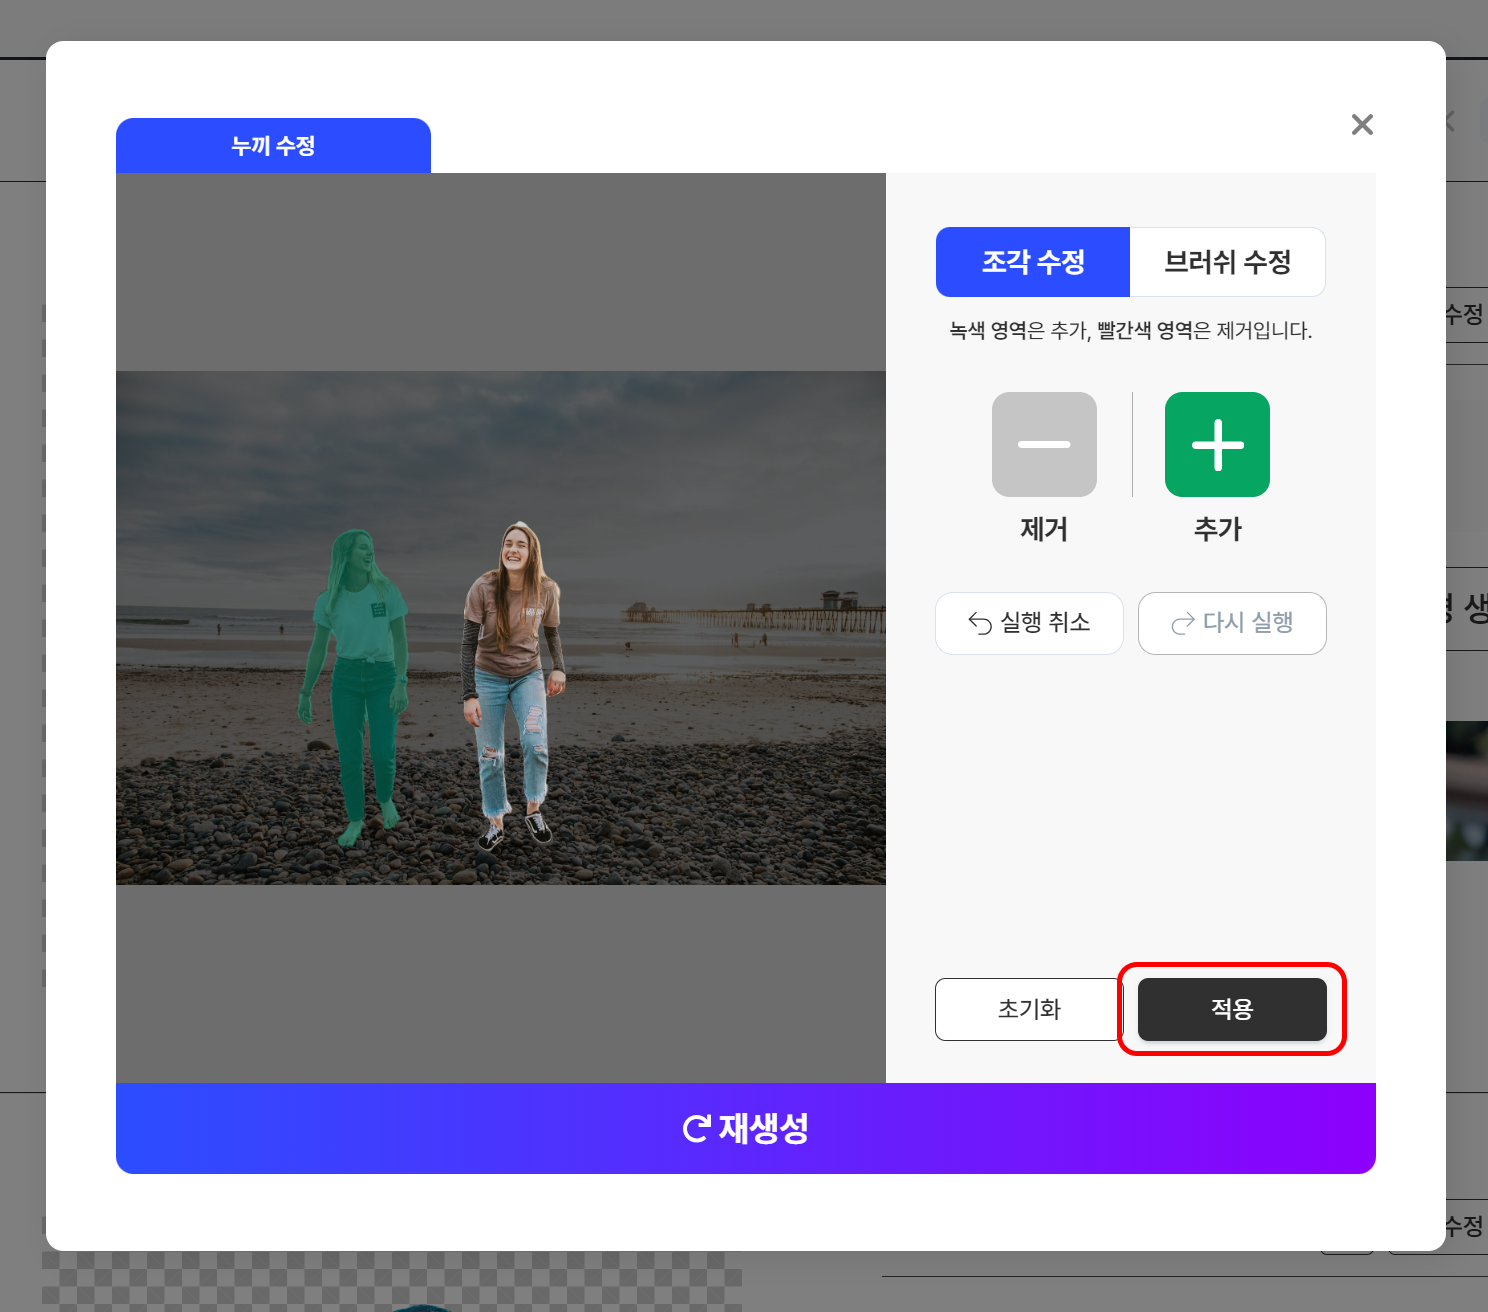Switch to the 브러쉬 수정 tab

[1228, 262]
